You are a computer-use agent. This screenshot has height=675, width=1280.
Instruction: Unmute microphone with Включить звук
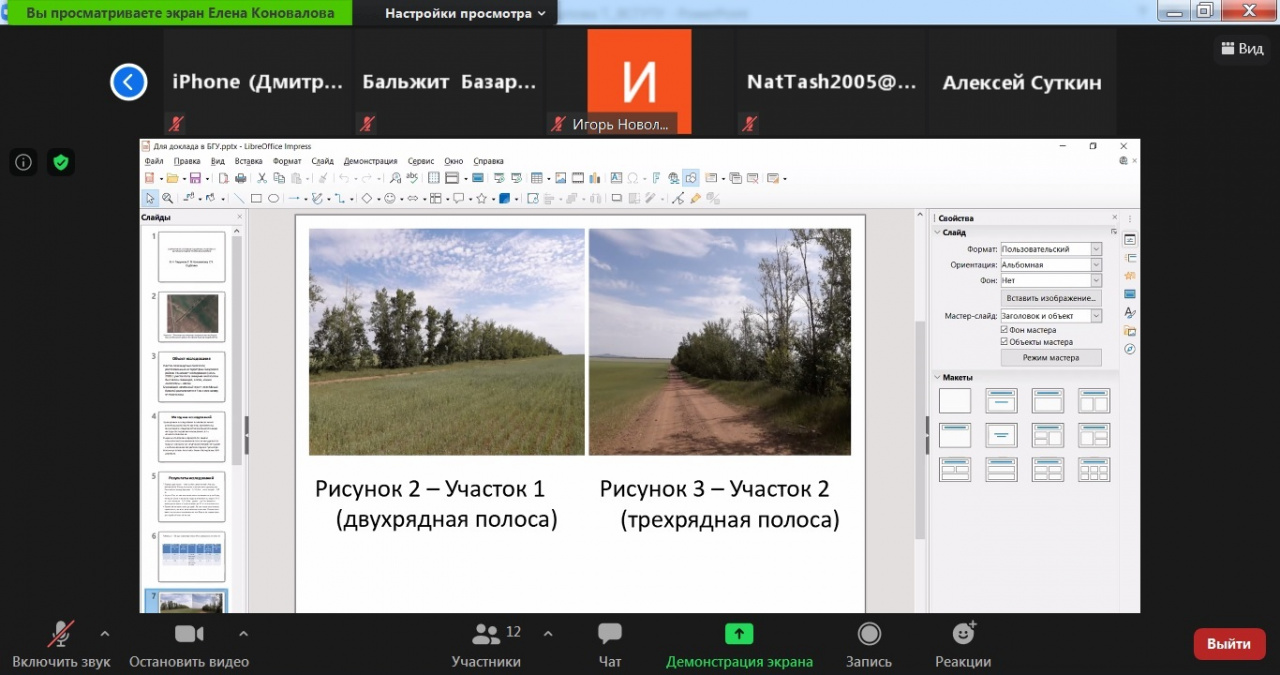(61, 634)
